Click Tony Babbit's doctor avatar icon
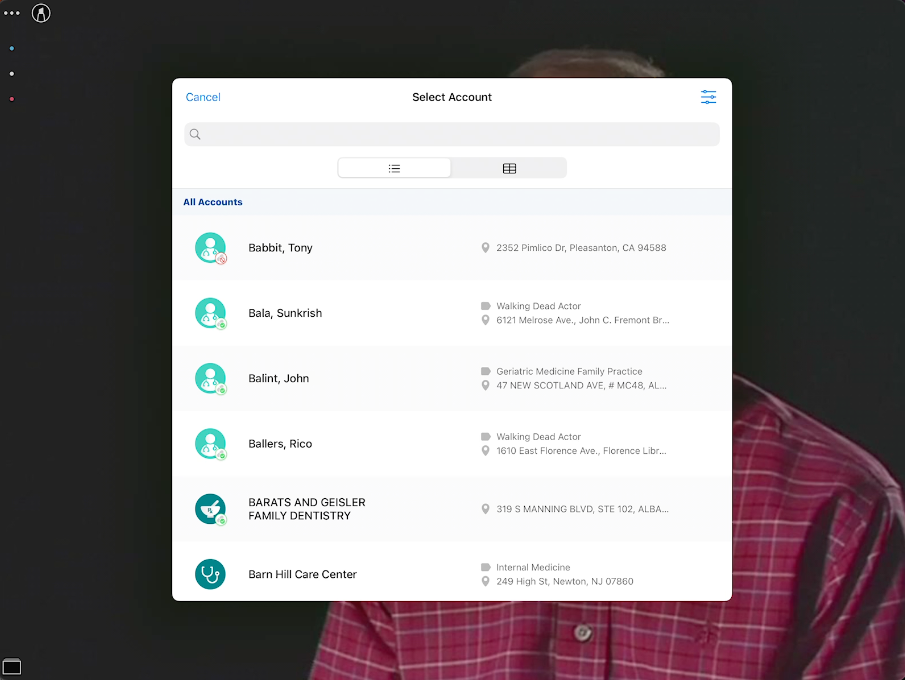 pyautogui.click(x=210, y=248)
